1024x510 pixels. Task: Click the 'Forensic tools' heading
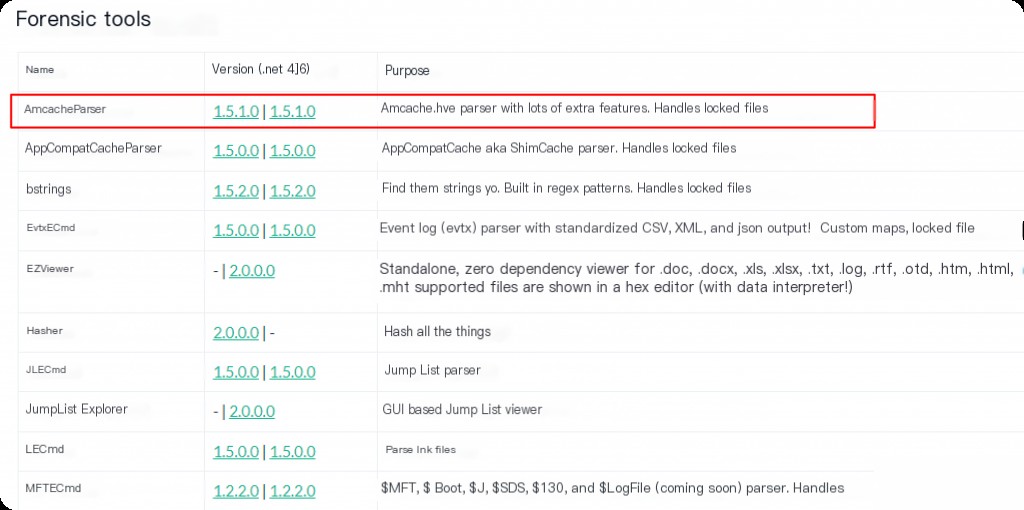coord(83,19)
